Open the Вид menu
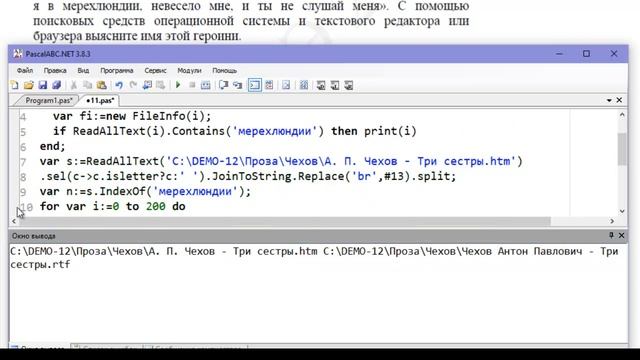This screenshot has width=640, height=360. pos(83,70)
